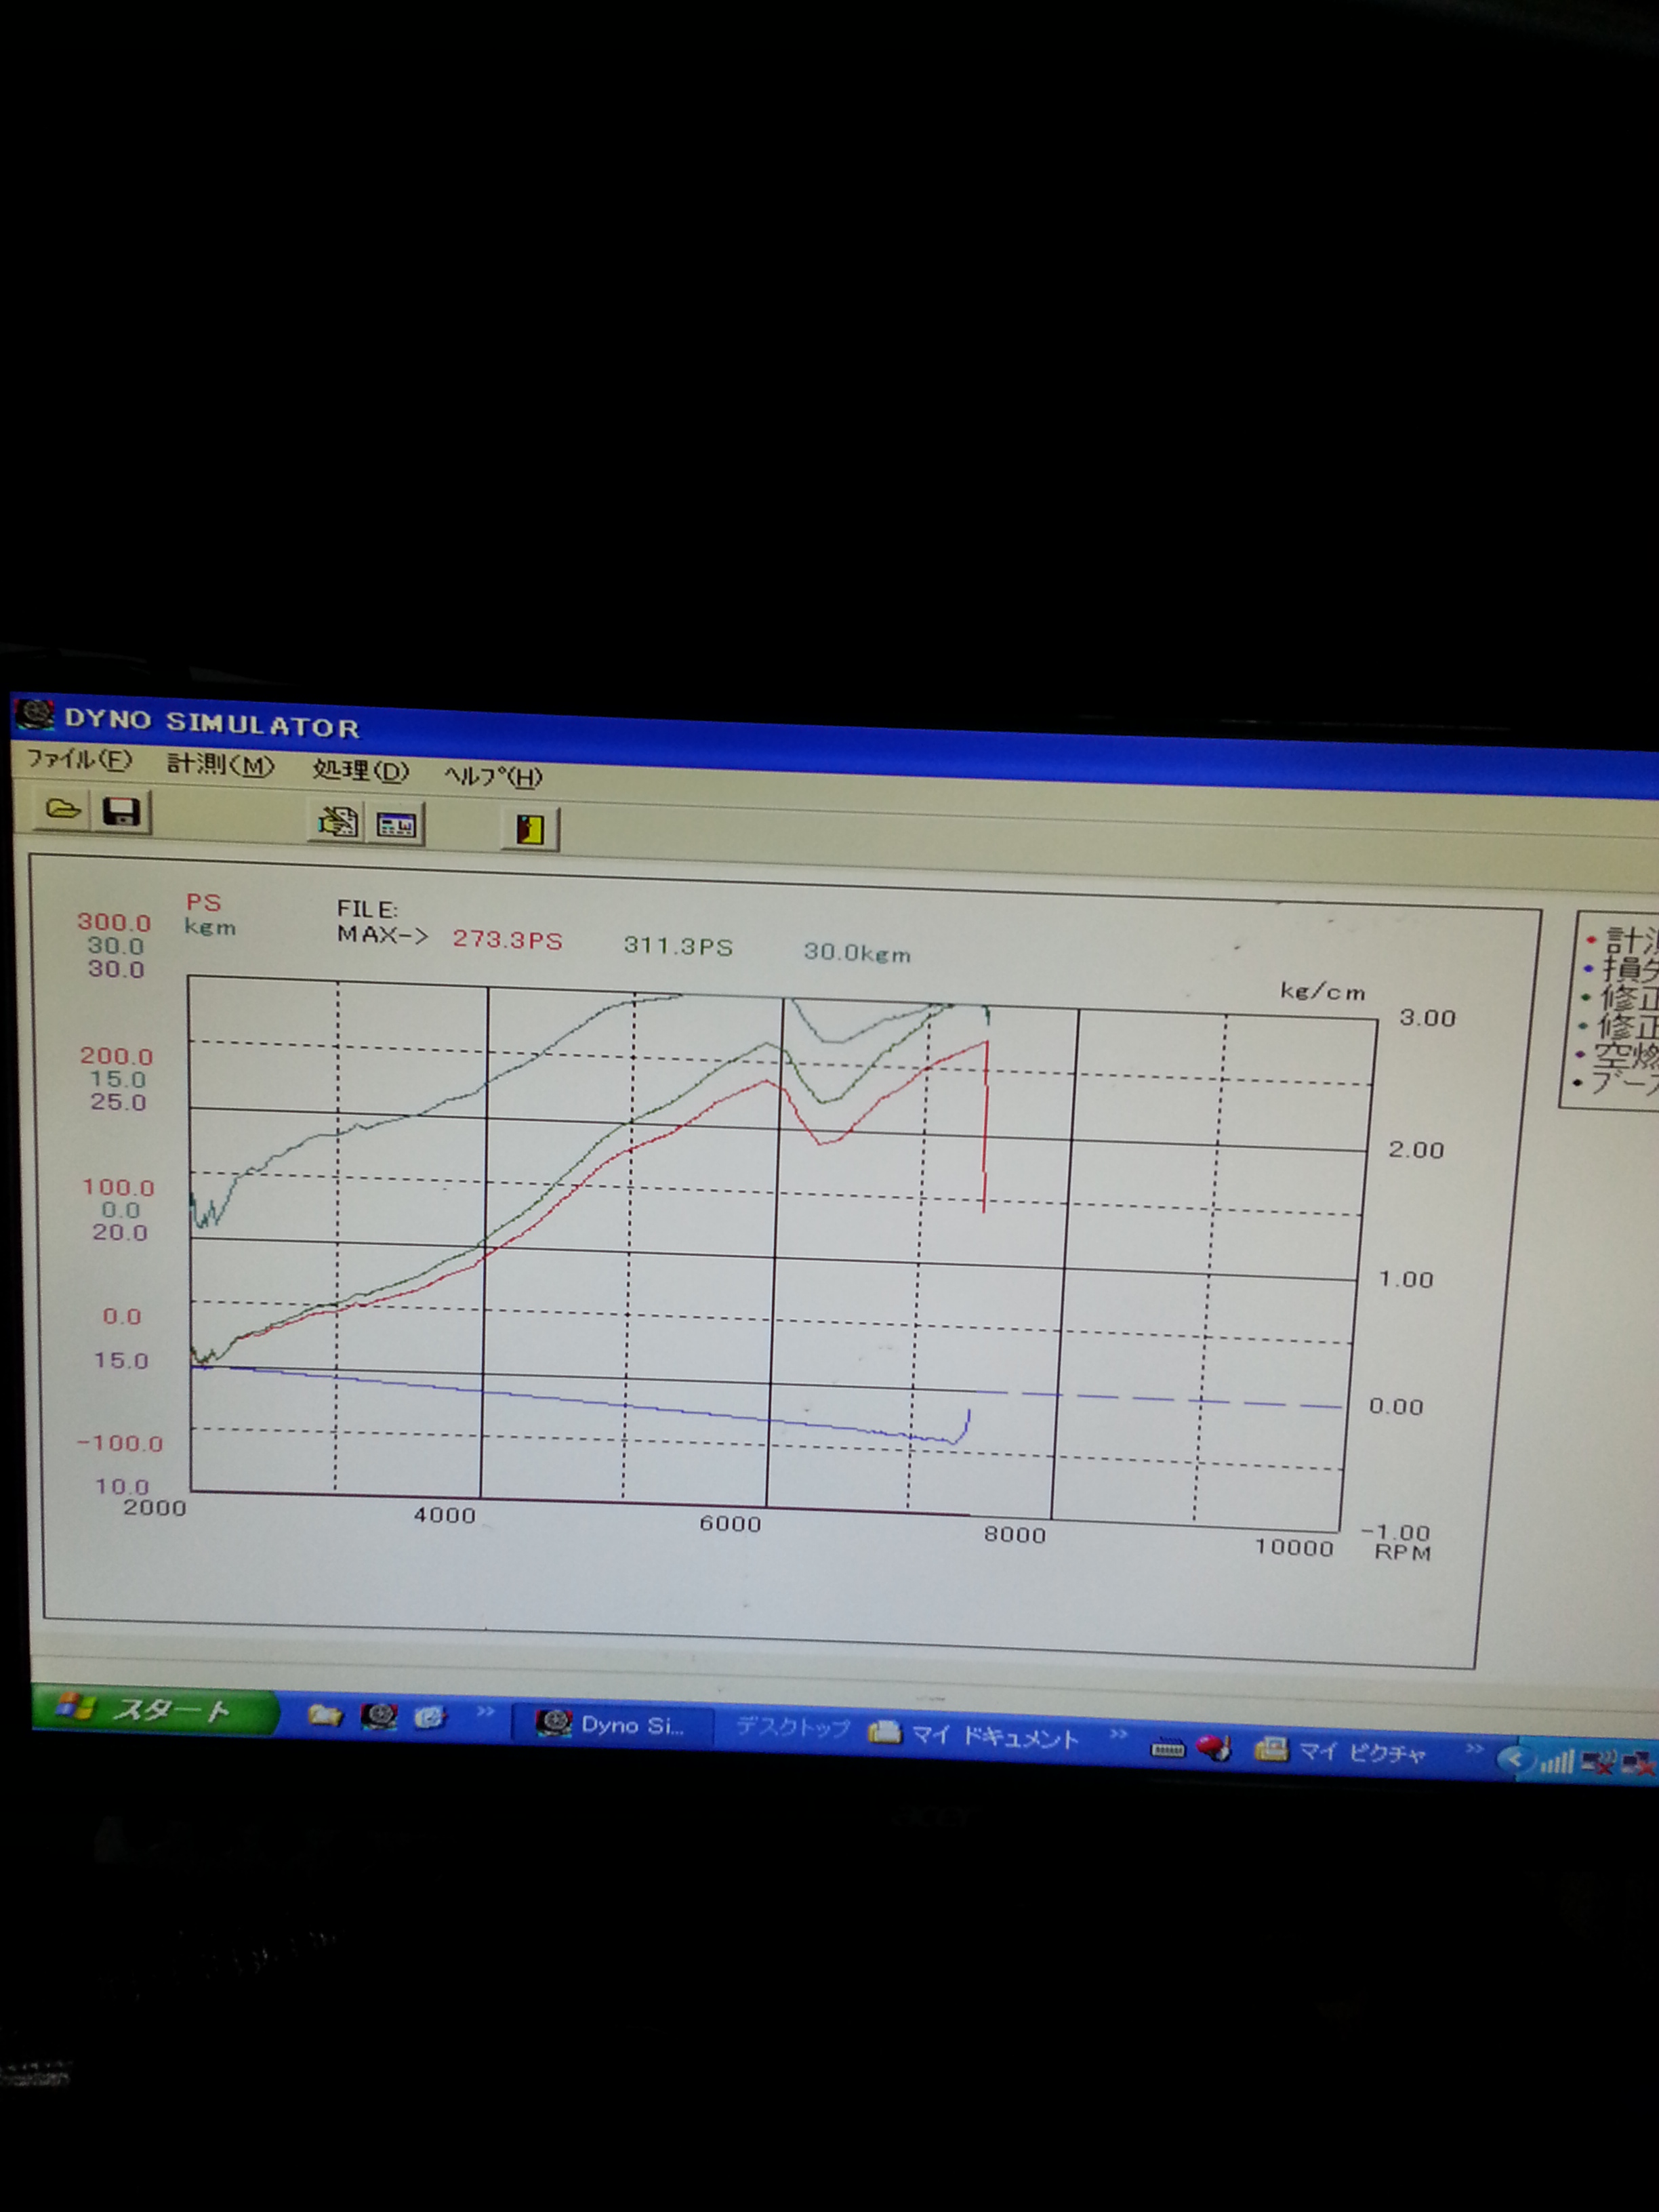This screenshot has width=1659, height=2212.
Task: Click the black ブー legend entry
Action: [x=1616, y=1082]
